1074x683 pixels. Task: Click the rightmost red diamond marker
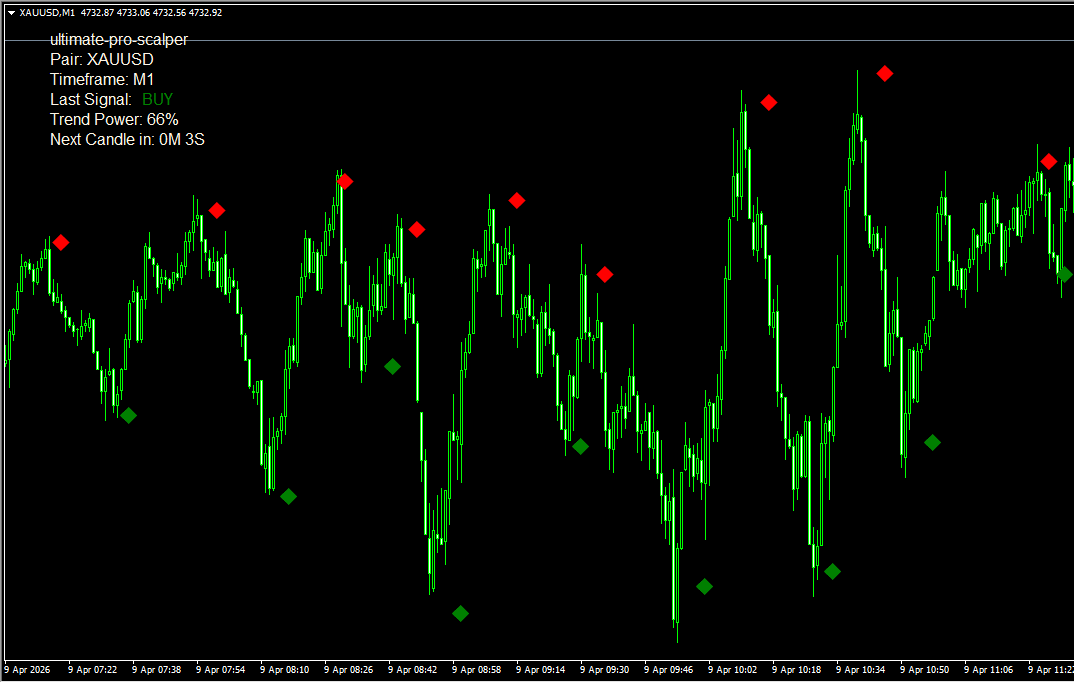pyautogui.click(x=1048, y=161)
